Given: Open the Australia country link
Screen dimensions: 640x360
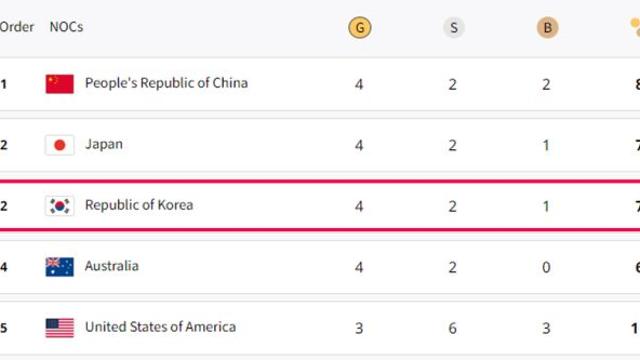Looking at the screenshot, I should 111,266.
